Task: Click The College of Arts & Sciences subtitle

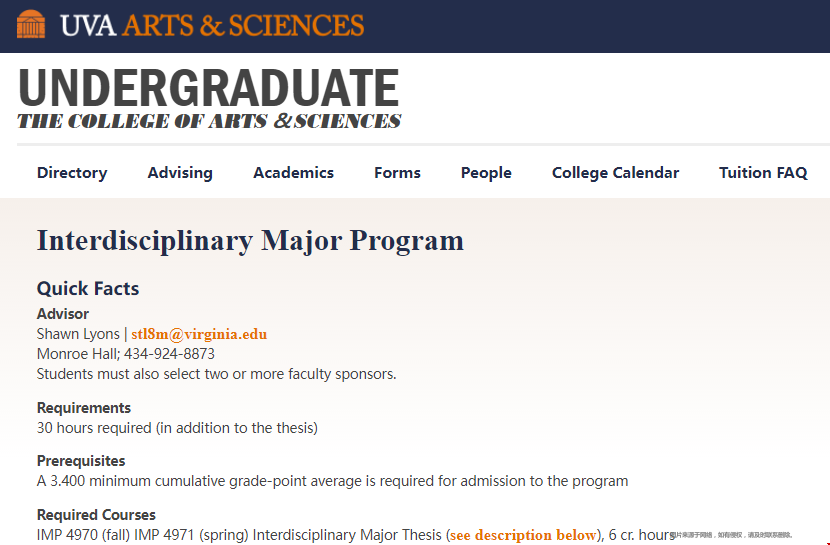Action: click(x=209, y=121)
